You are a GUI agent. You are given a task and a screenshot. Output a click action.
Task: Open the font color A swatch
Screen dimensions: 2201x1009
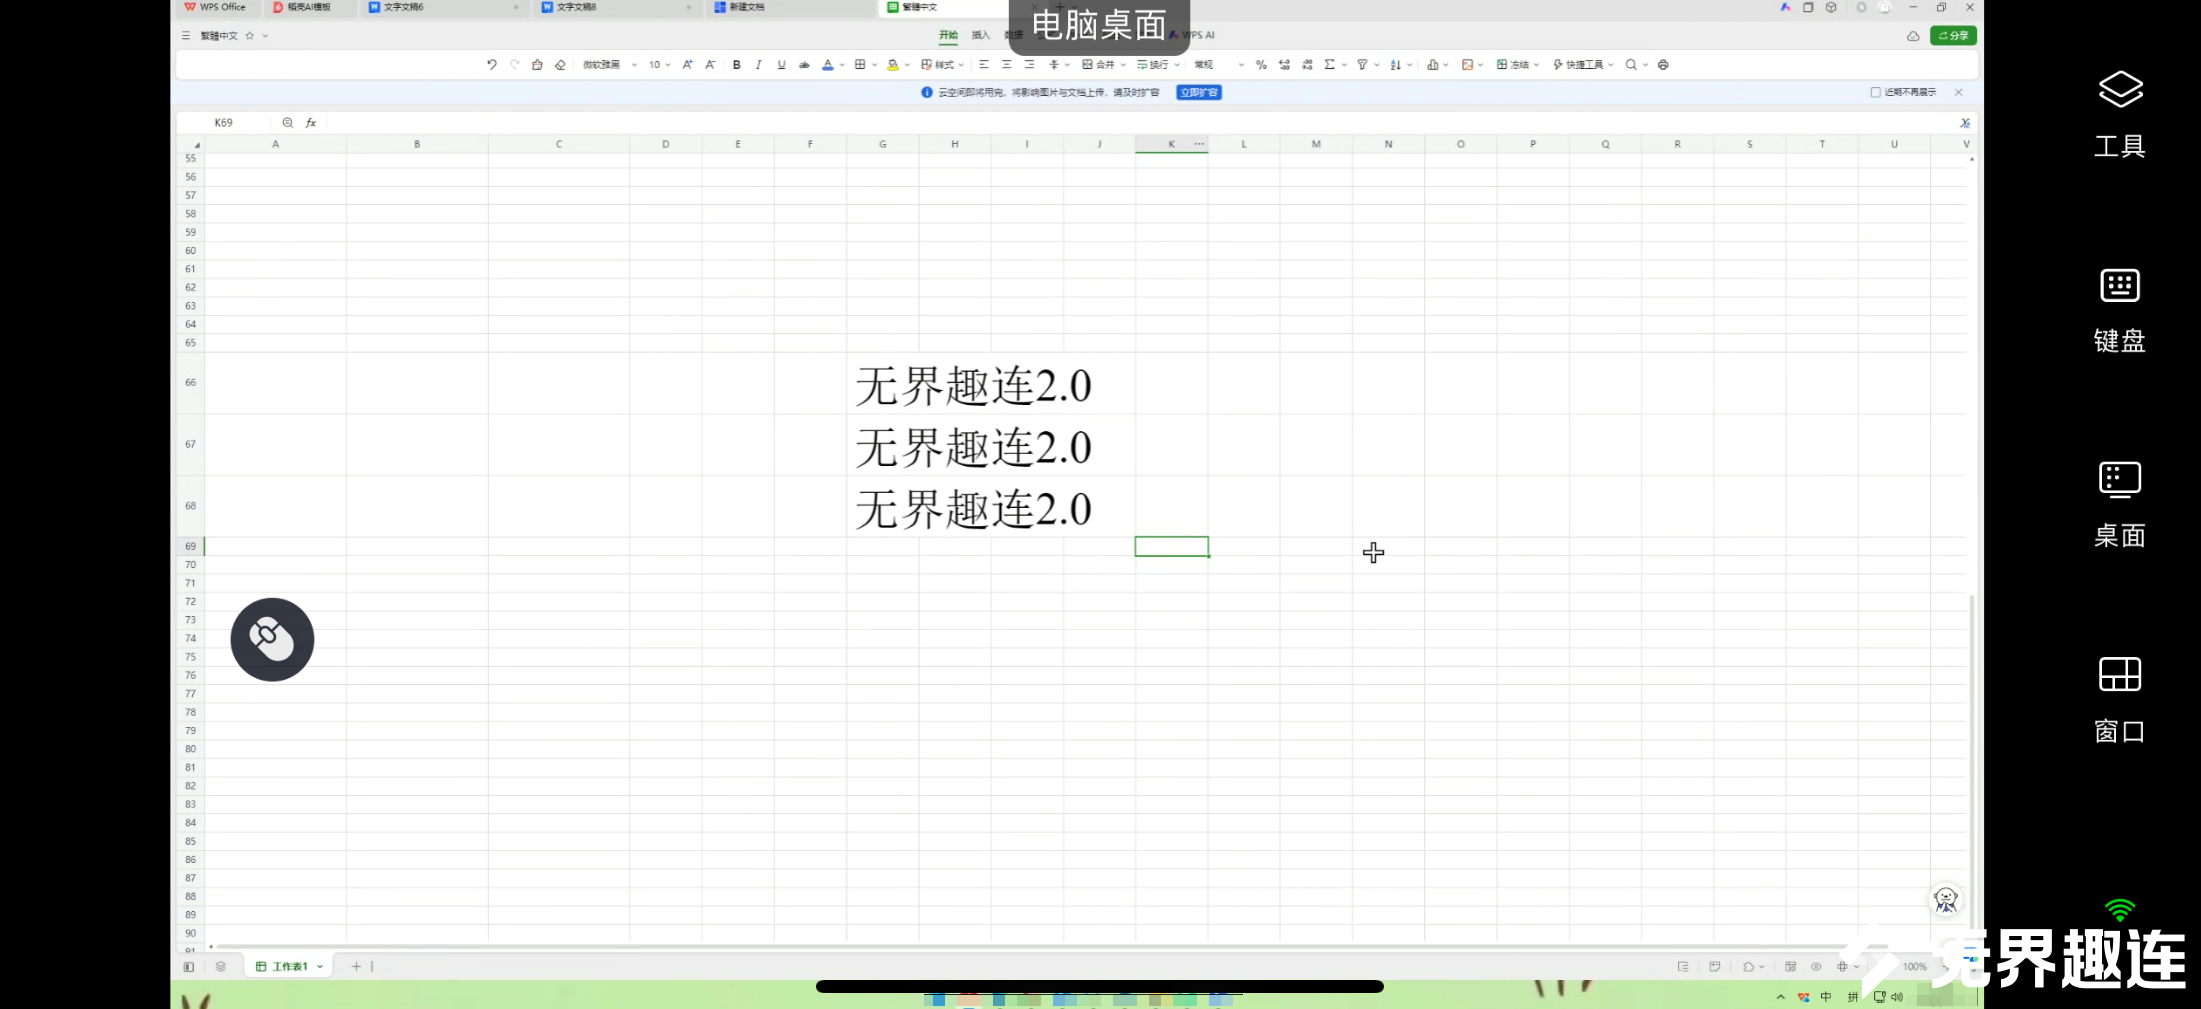point(827,64)
